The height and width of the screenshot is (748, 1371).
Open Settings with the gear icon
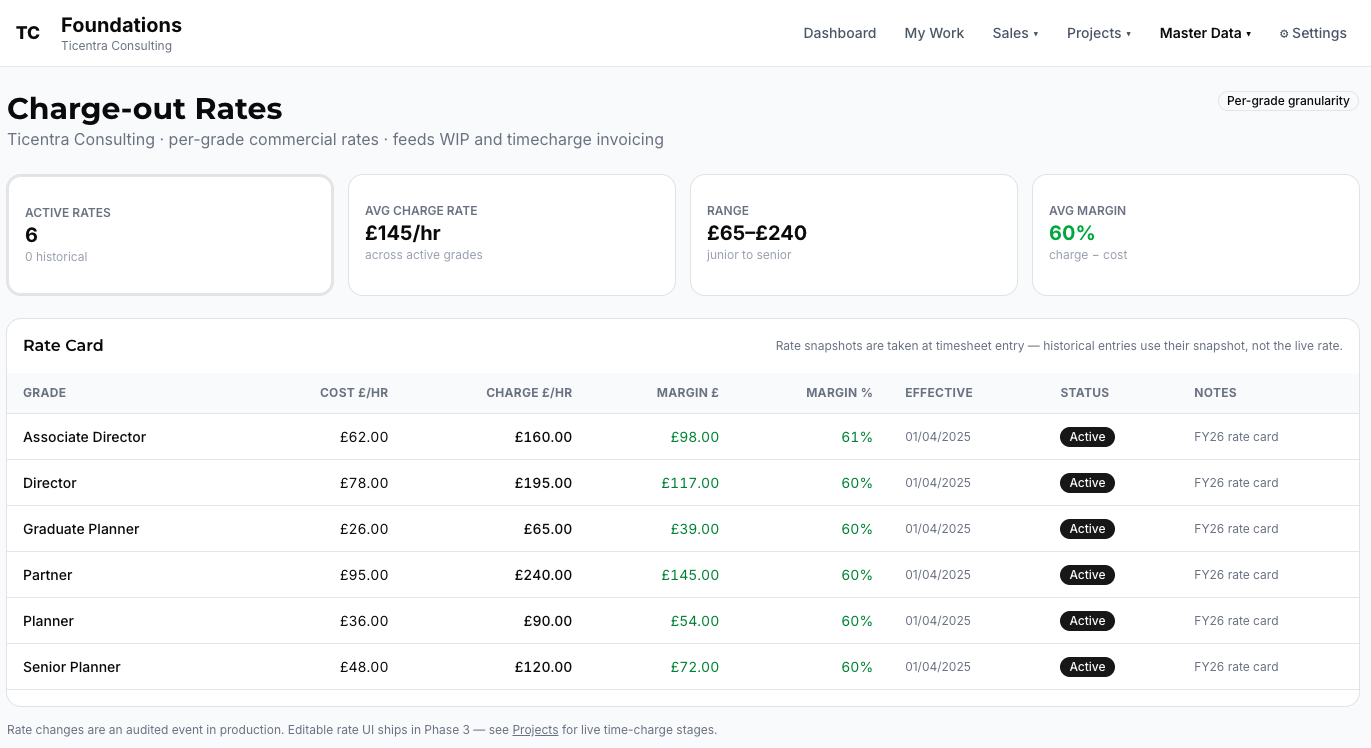tap(1313, 33)
